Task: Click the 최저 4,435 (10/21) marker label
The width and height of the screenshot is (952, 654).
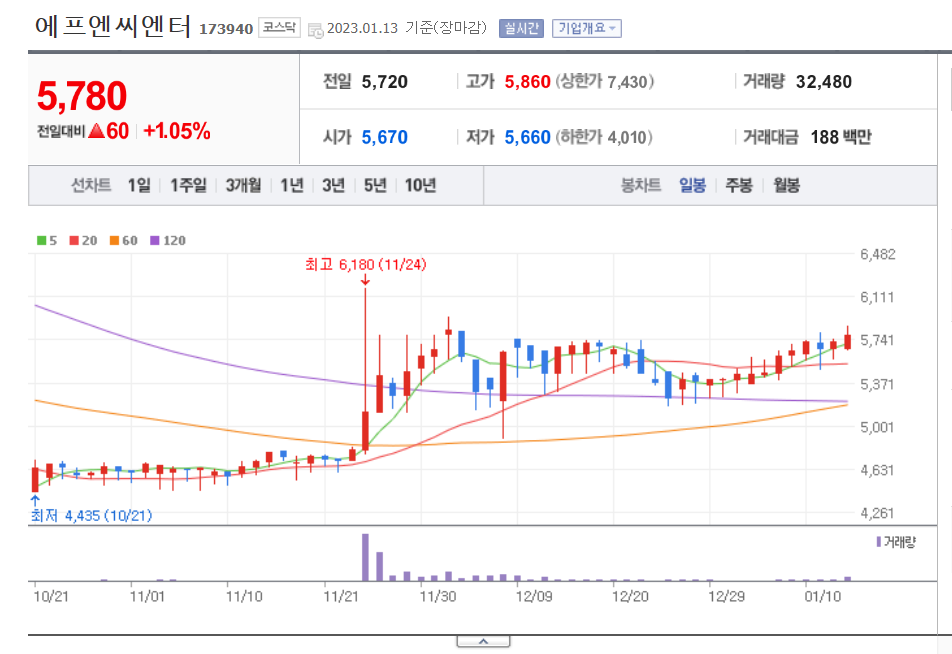Action: pos(92,516)
